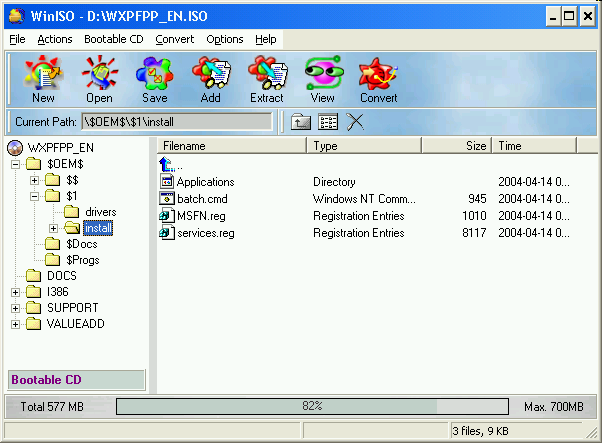Select the I386 folder in tree
This screenshot has height=443, width=602.
tap(58, 292)
